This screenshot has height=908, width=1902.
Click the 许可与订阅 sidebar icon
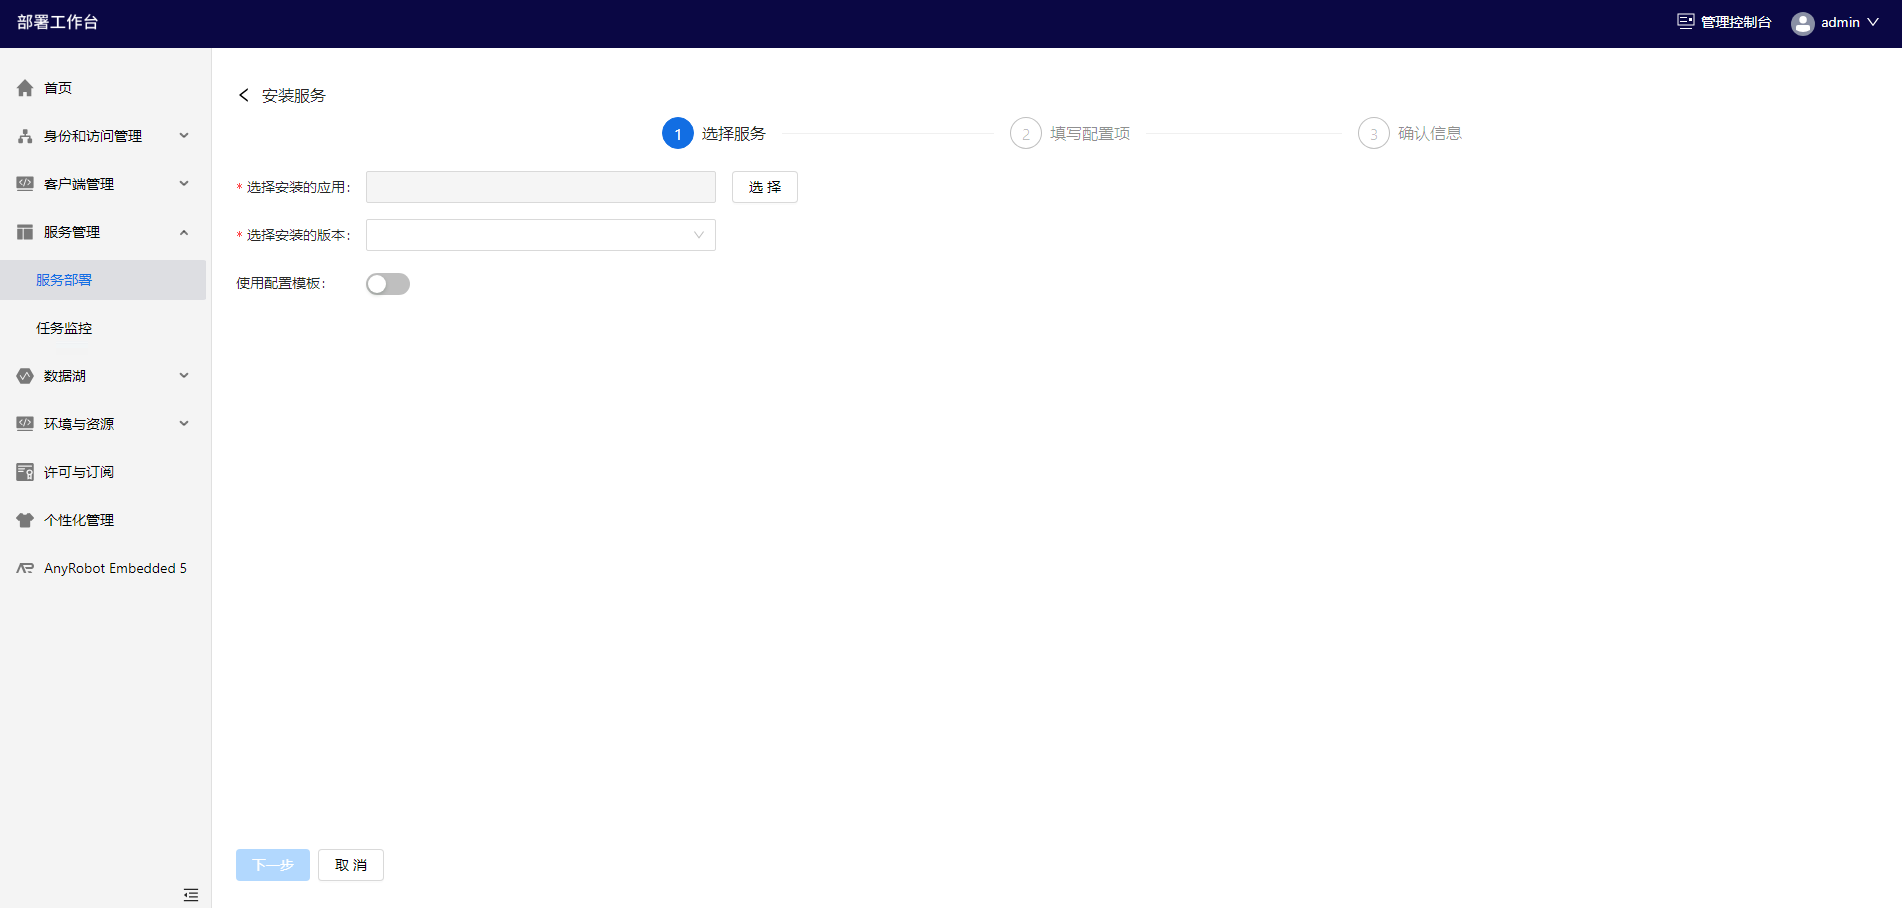[x=25, y=472]
